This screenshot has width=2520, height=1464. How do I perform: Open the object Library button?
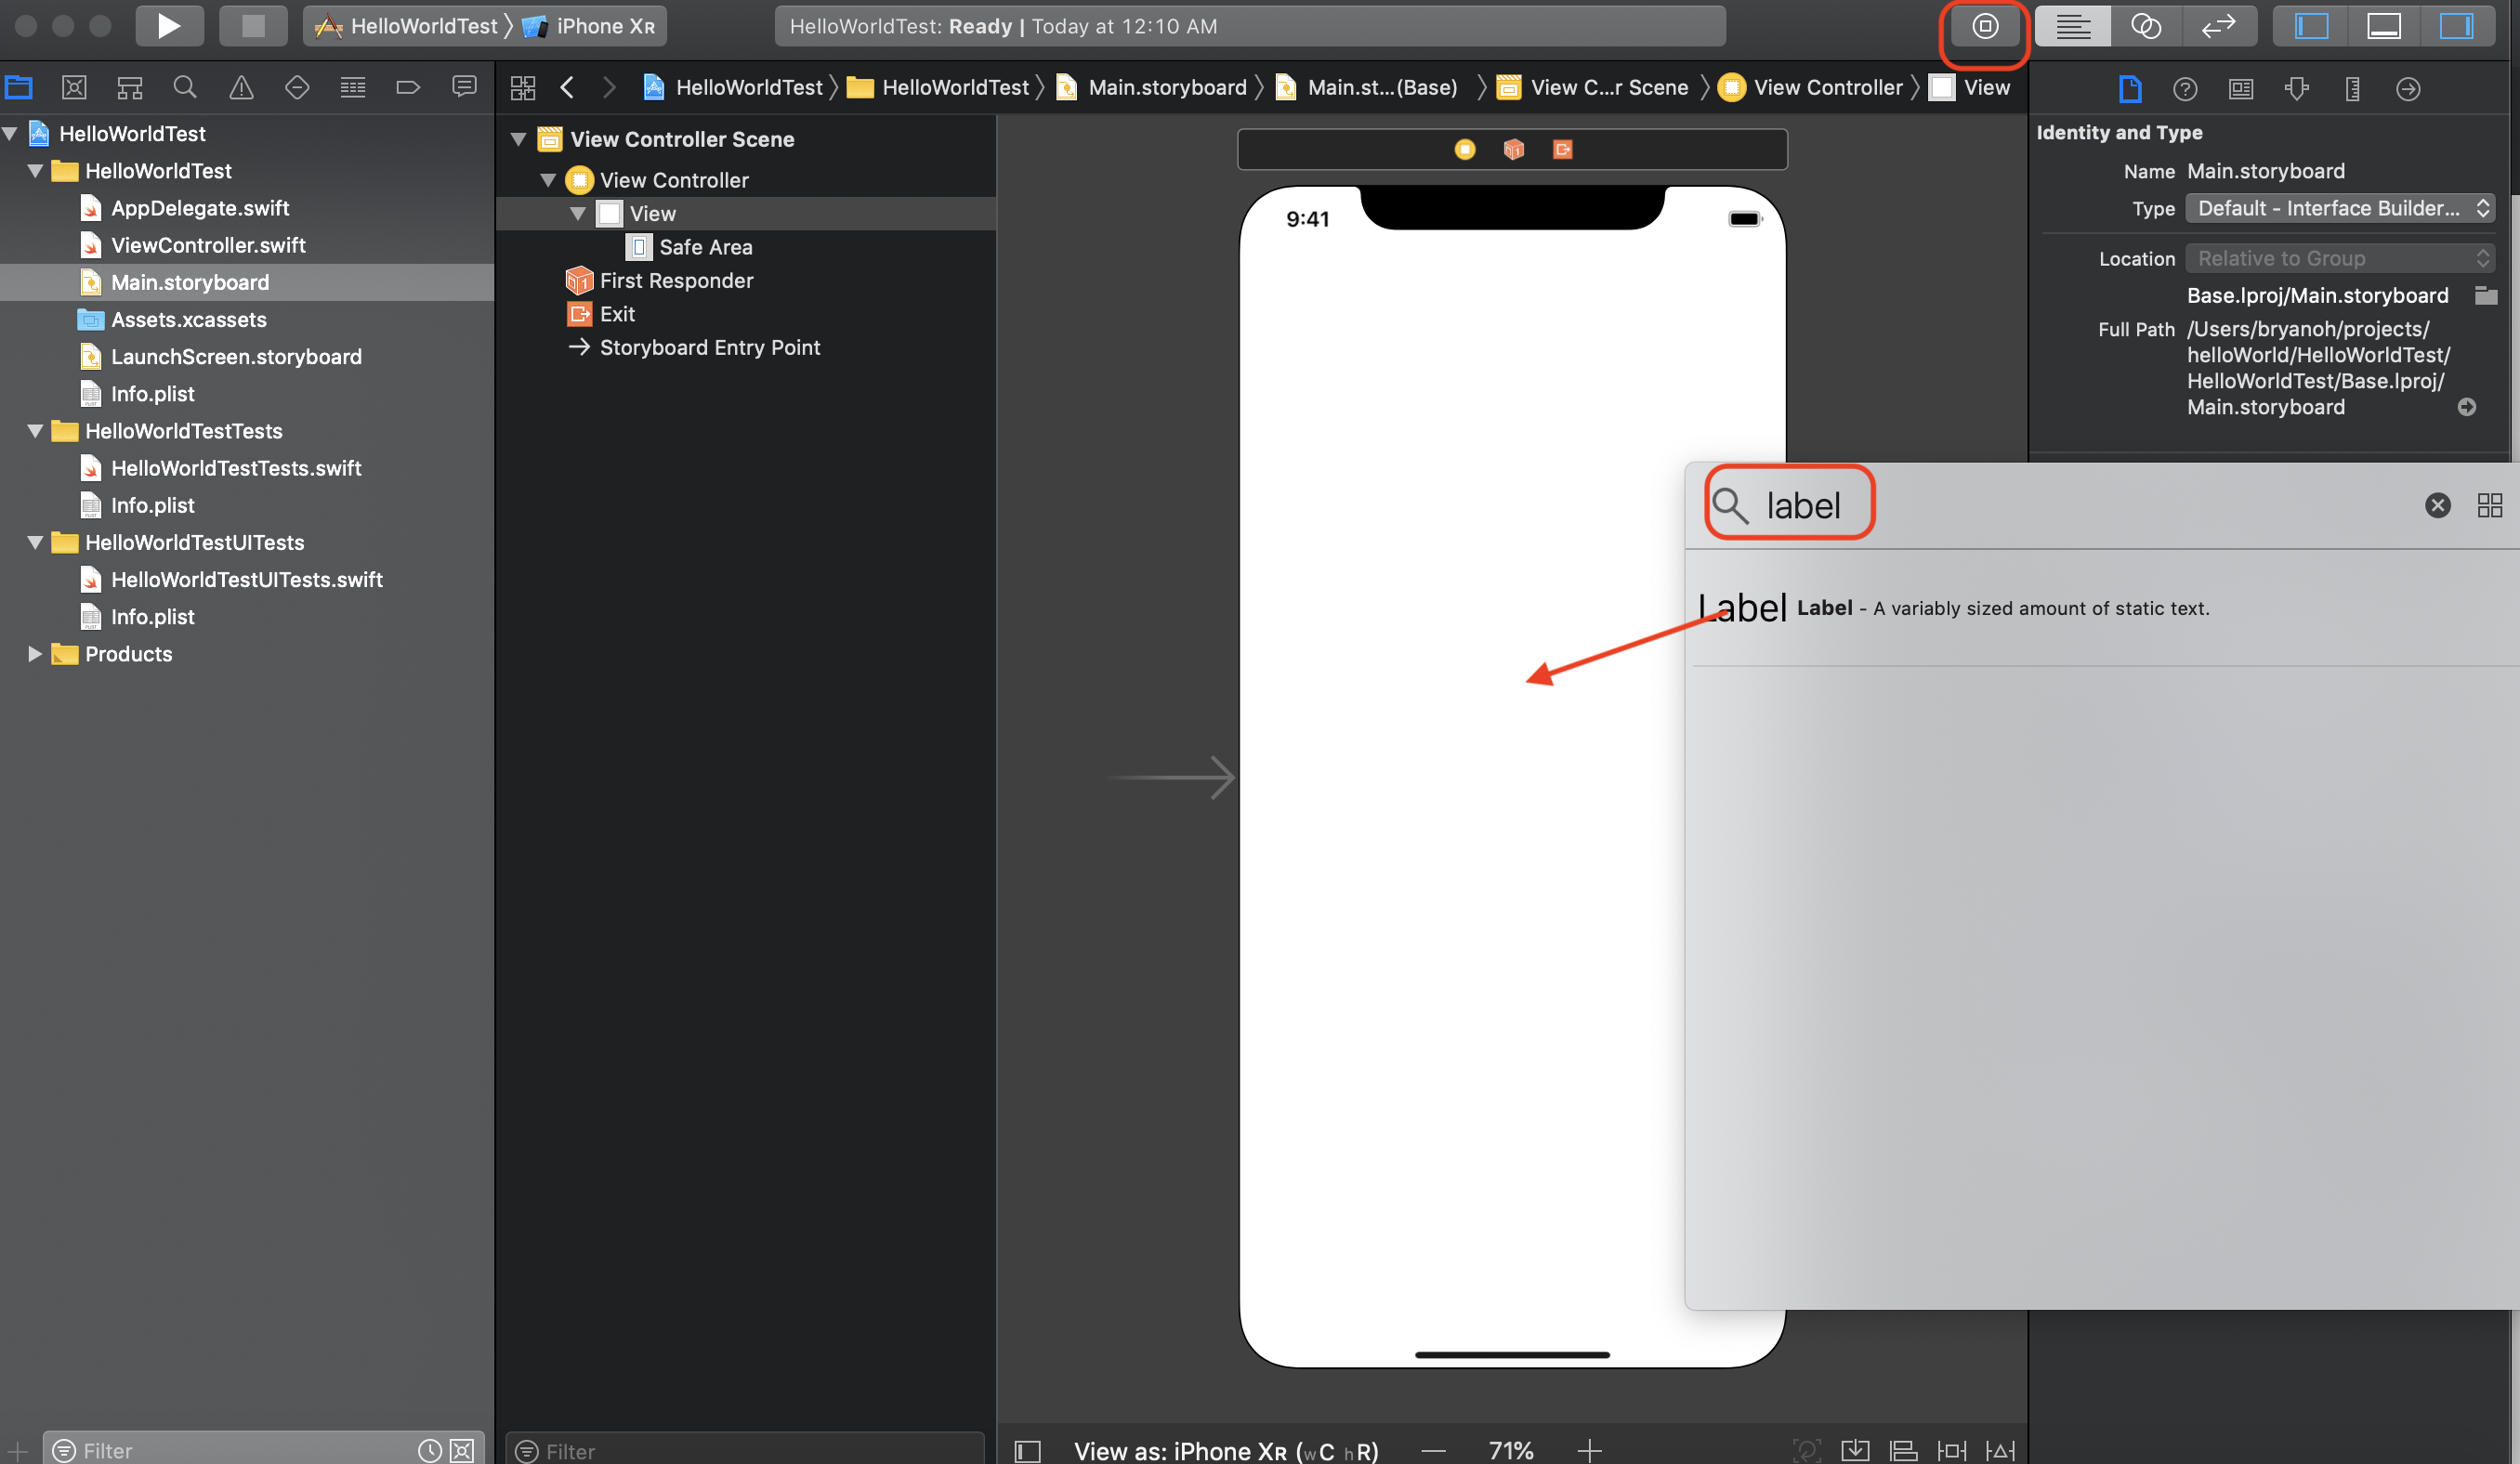1985,27
